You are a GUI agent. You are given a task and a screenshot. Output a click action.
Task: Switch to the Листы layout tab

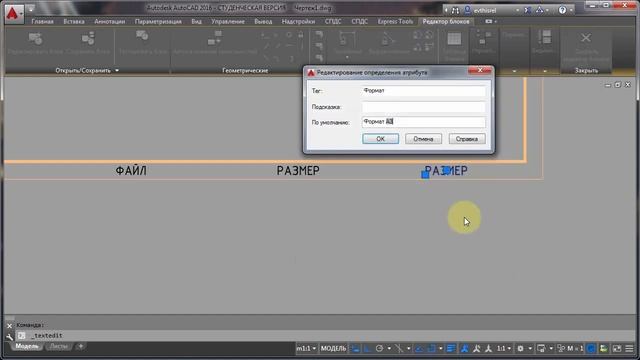click(x=58, y=347)
